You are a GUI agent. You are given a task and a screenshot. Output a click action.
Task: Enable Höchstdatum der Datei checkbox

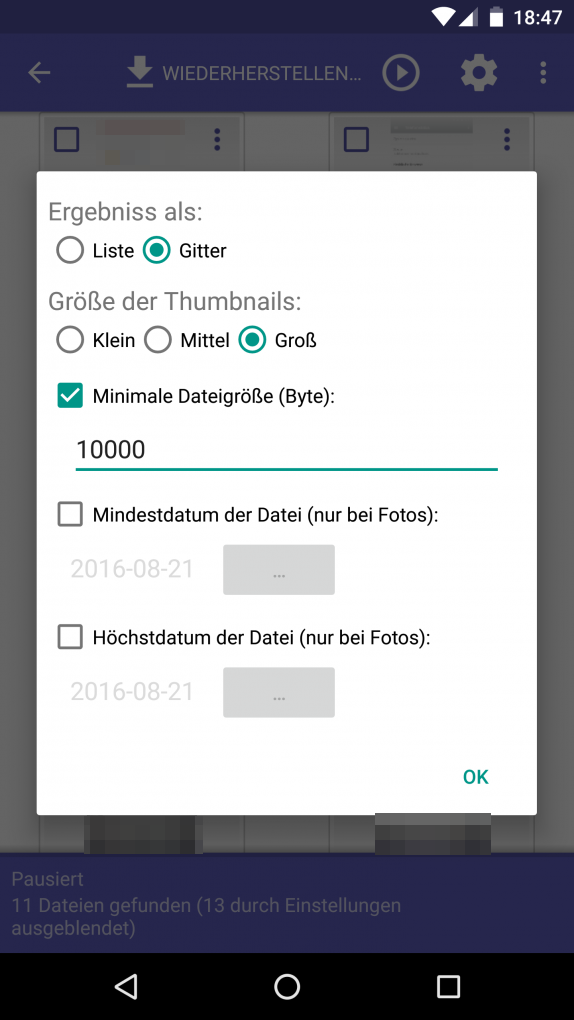point(70,637)
